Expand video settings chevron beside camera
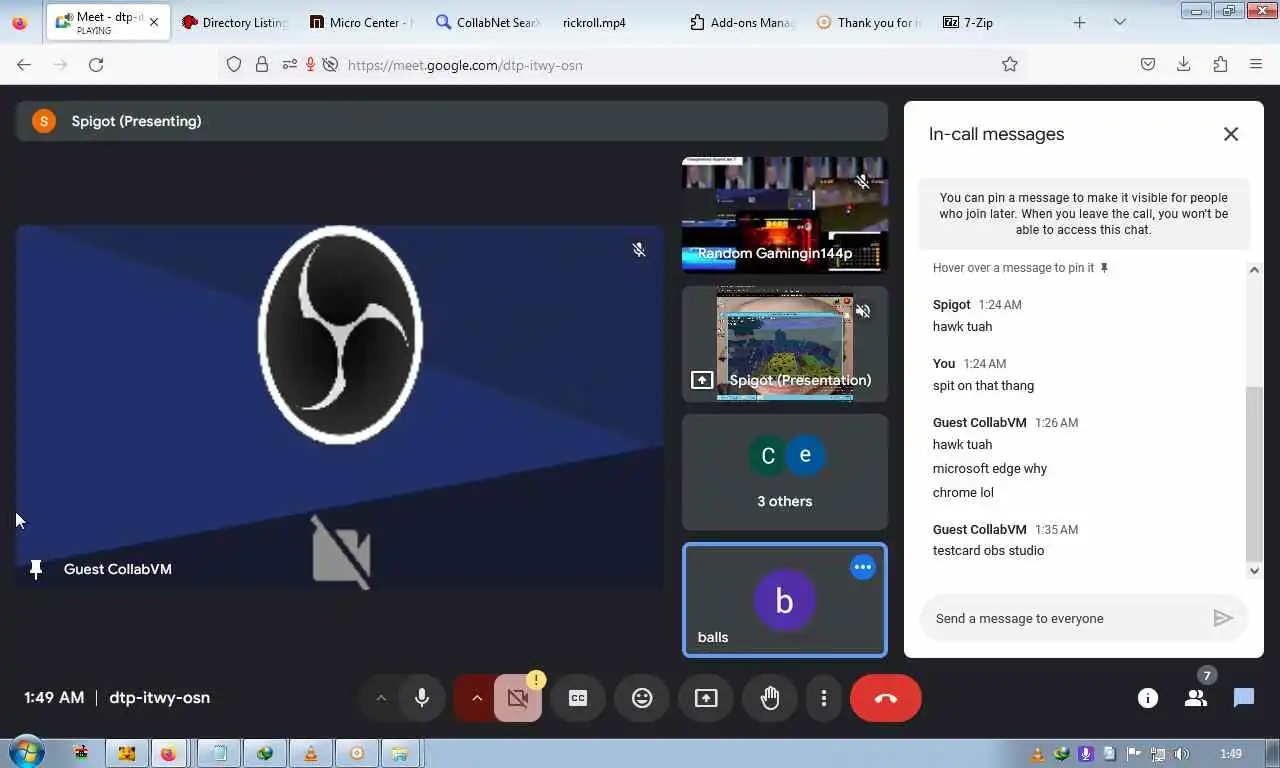This screenshot has height=768, width=1280. point(477,698)
